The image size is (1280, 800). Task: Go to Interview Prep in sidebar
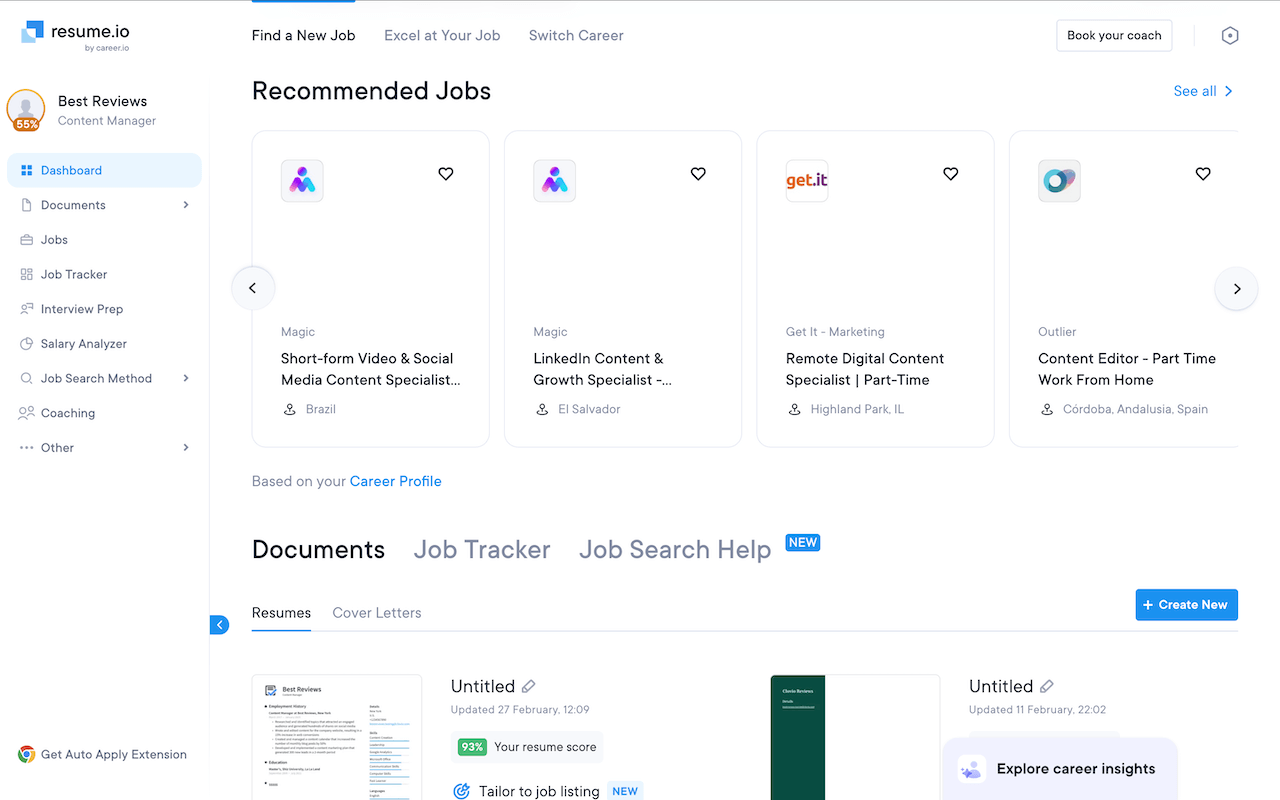coord(81,309)
